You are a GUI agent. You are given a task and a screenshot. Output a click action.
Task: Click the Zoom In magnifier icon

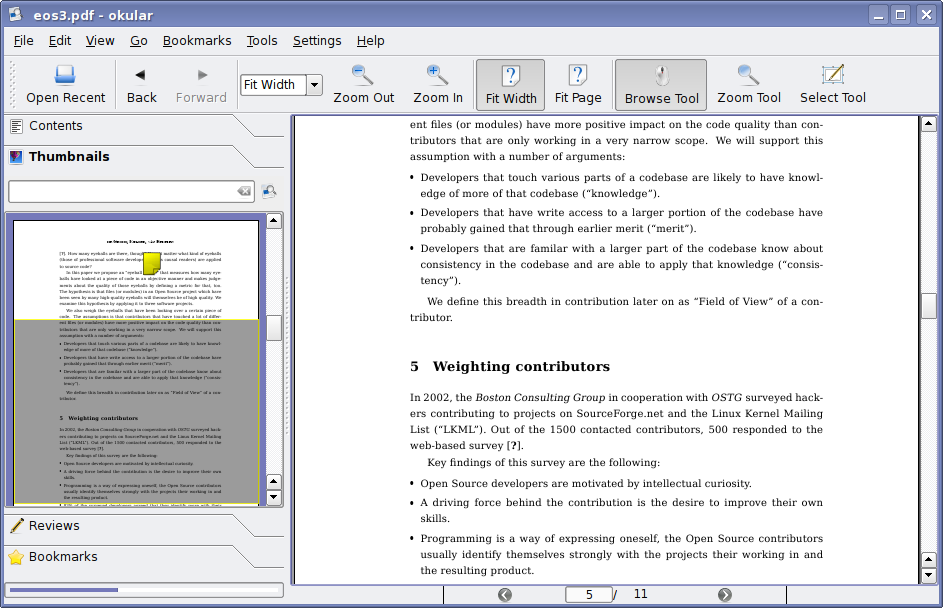tap(437, 75)
